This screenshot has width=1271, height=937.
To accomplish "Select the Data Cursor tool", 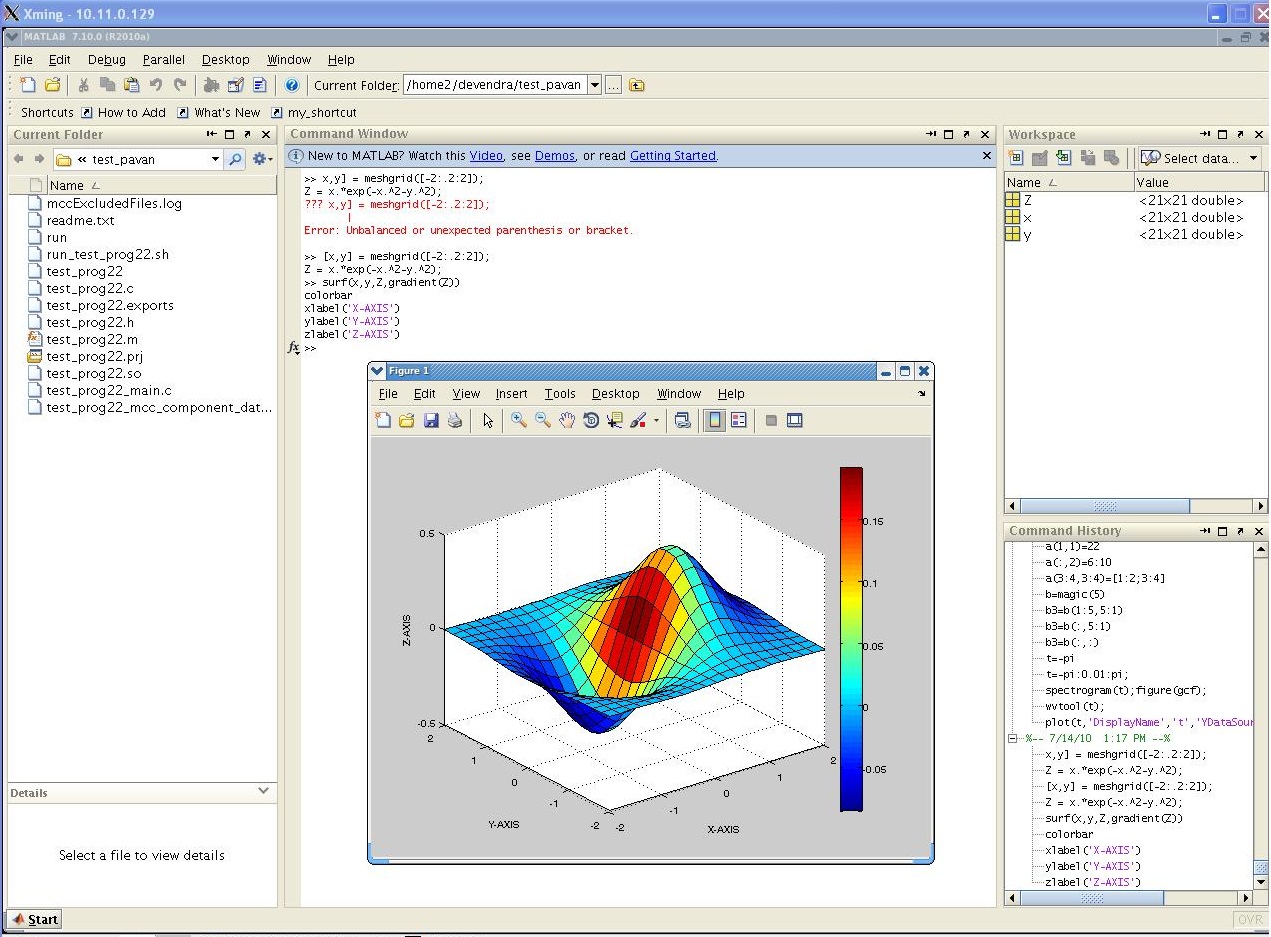I will click(x=614, y=421).
